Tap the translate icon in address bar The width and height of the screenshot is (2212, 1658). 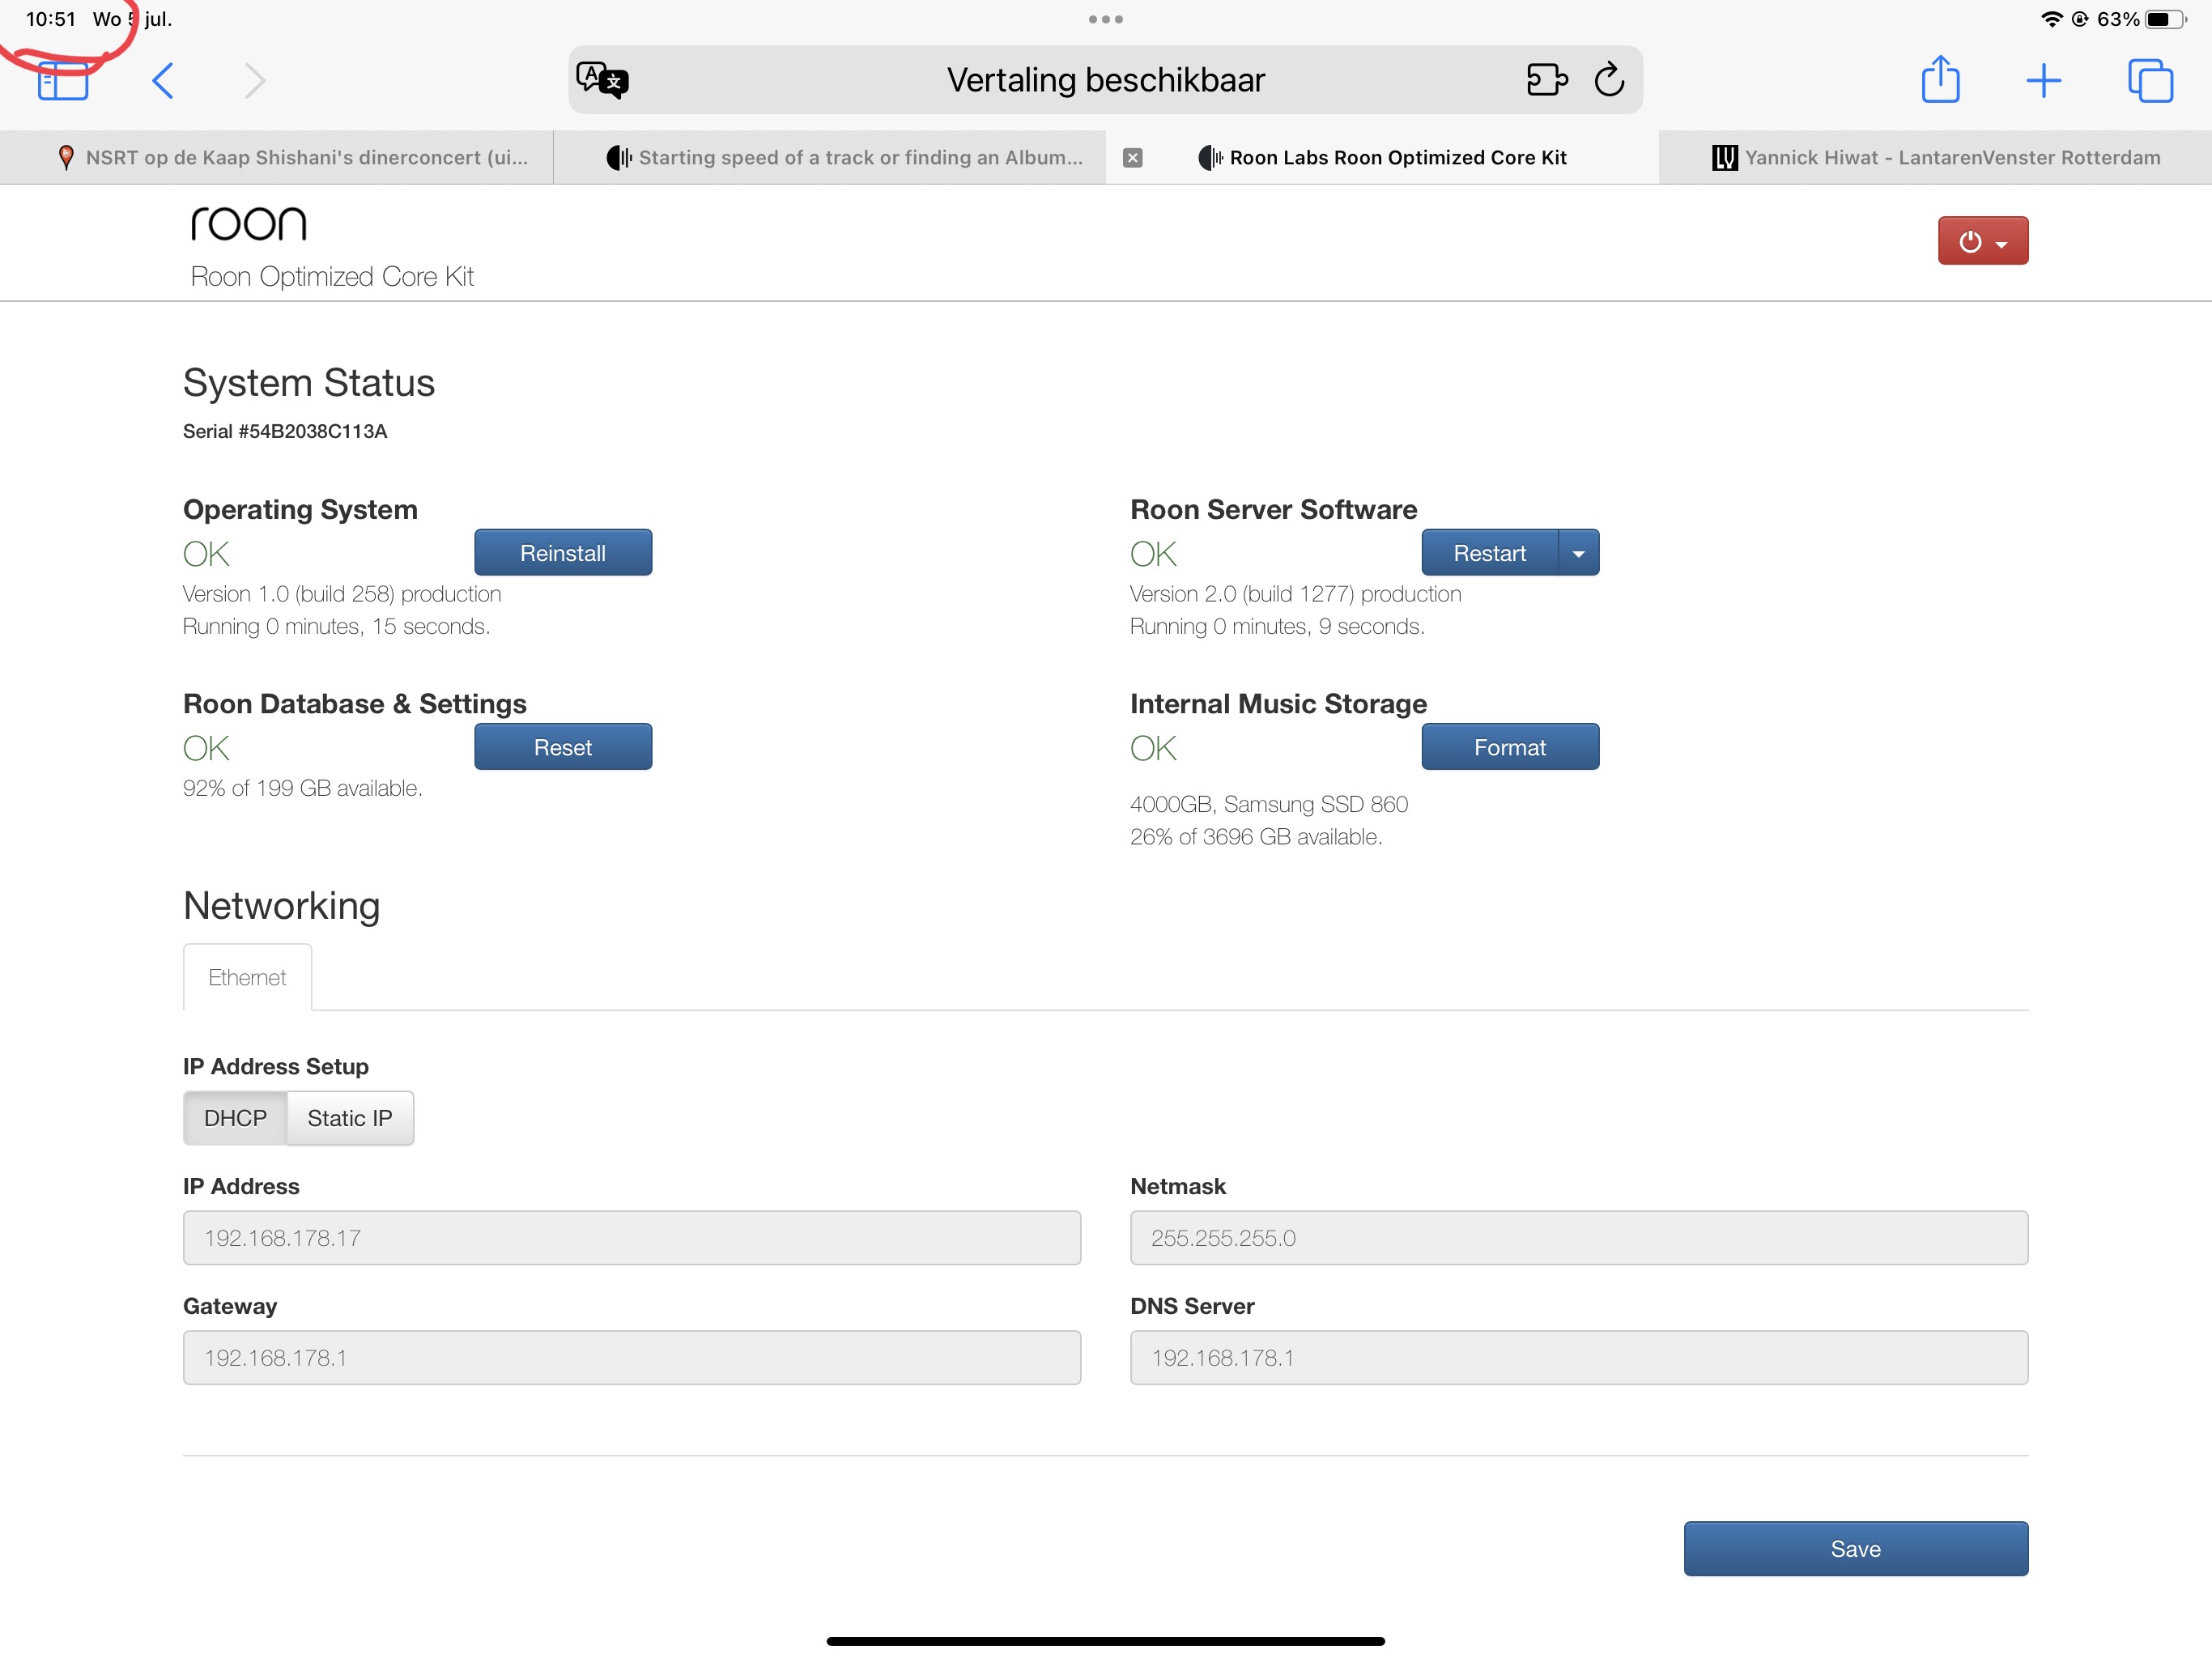(x=602, y=80)
